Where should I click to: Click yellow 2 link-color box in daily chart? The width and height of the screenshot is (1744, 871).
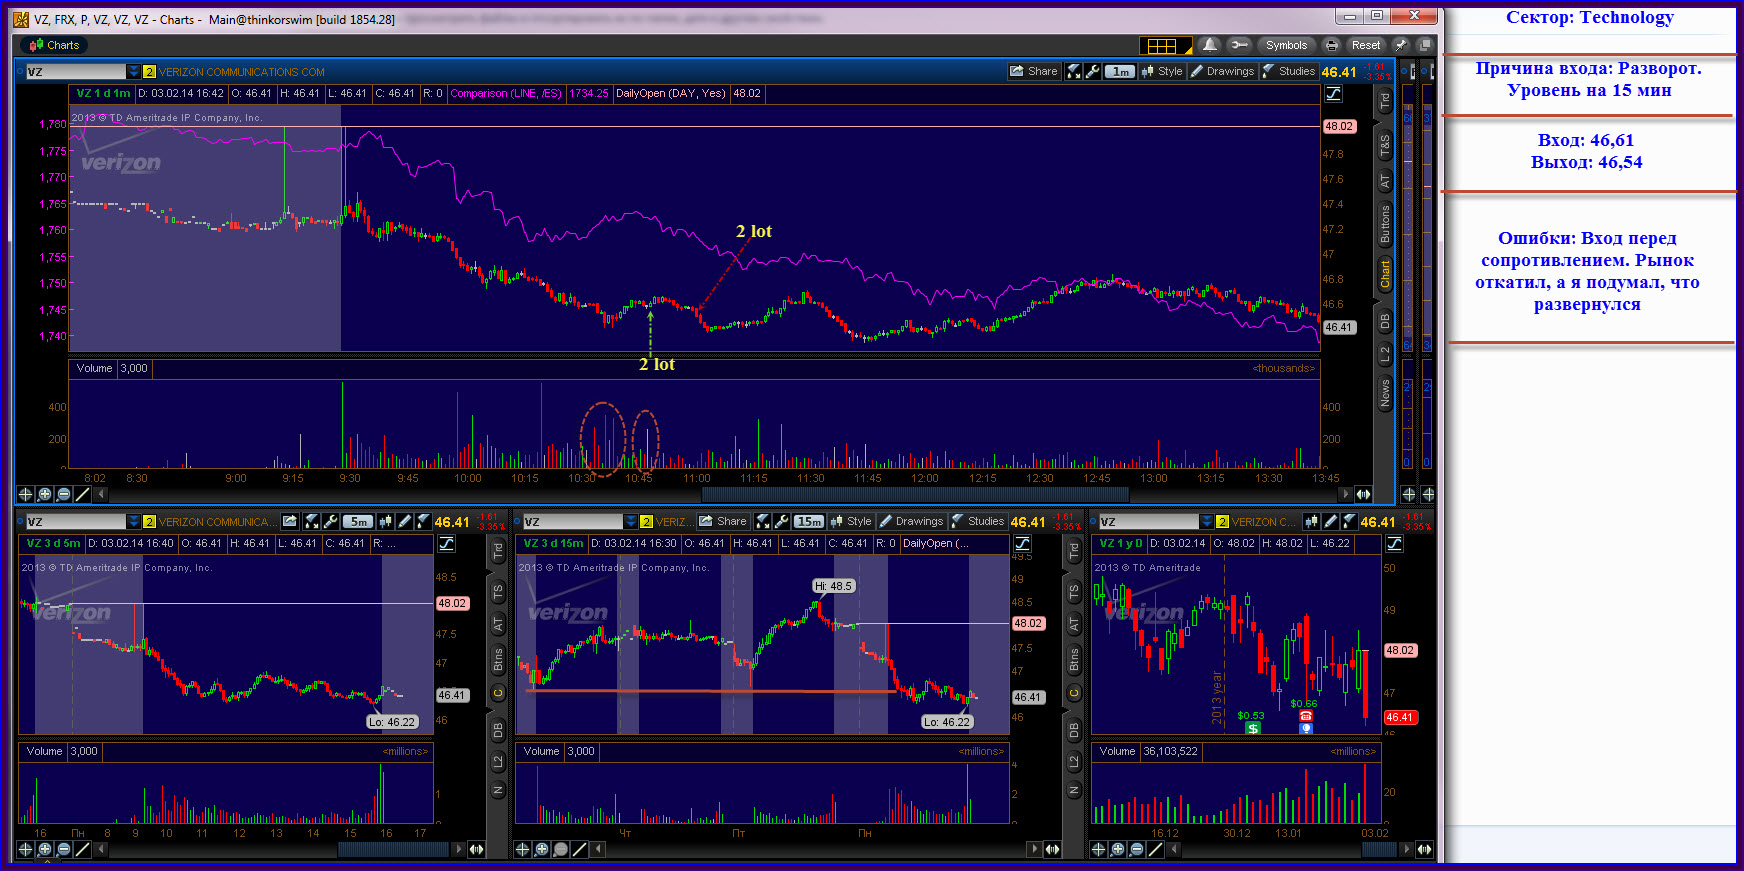[x=1222, y=522]
